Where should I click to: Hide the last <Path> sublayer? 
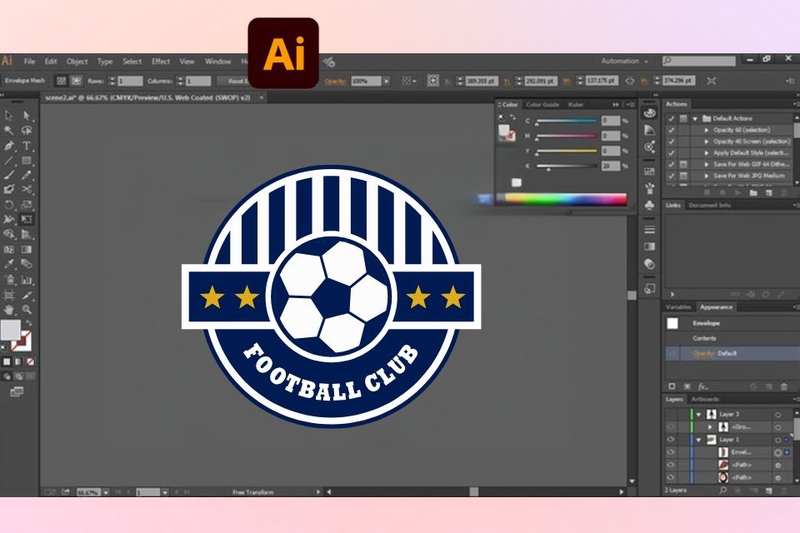pyautogui.click(x=671, y=477)
